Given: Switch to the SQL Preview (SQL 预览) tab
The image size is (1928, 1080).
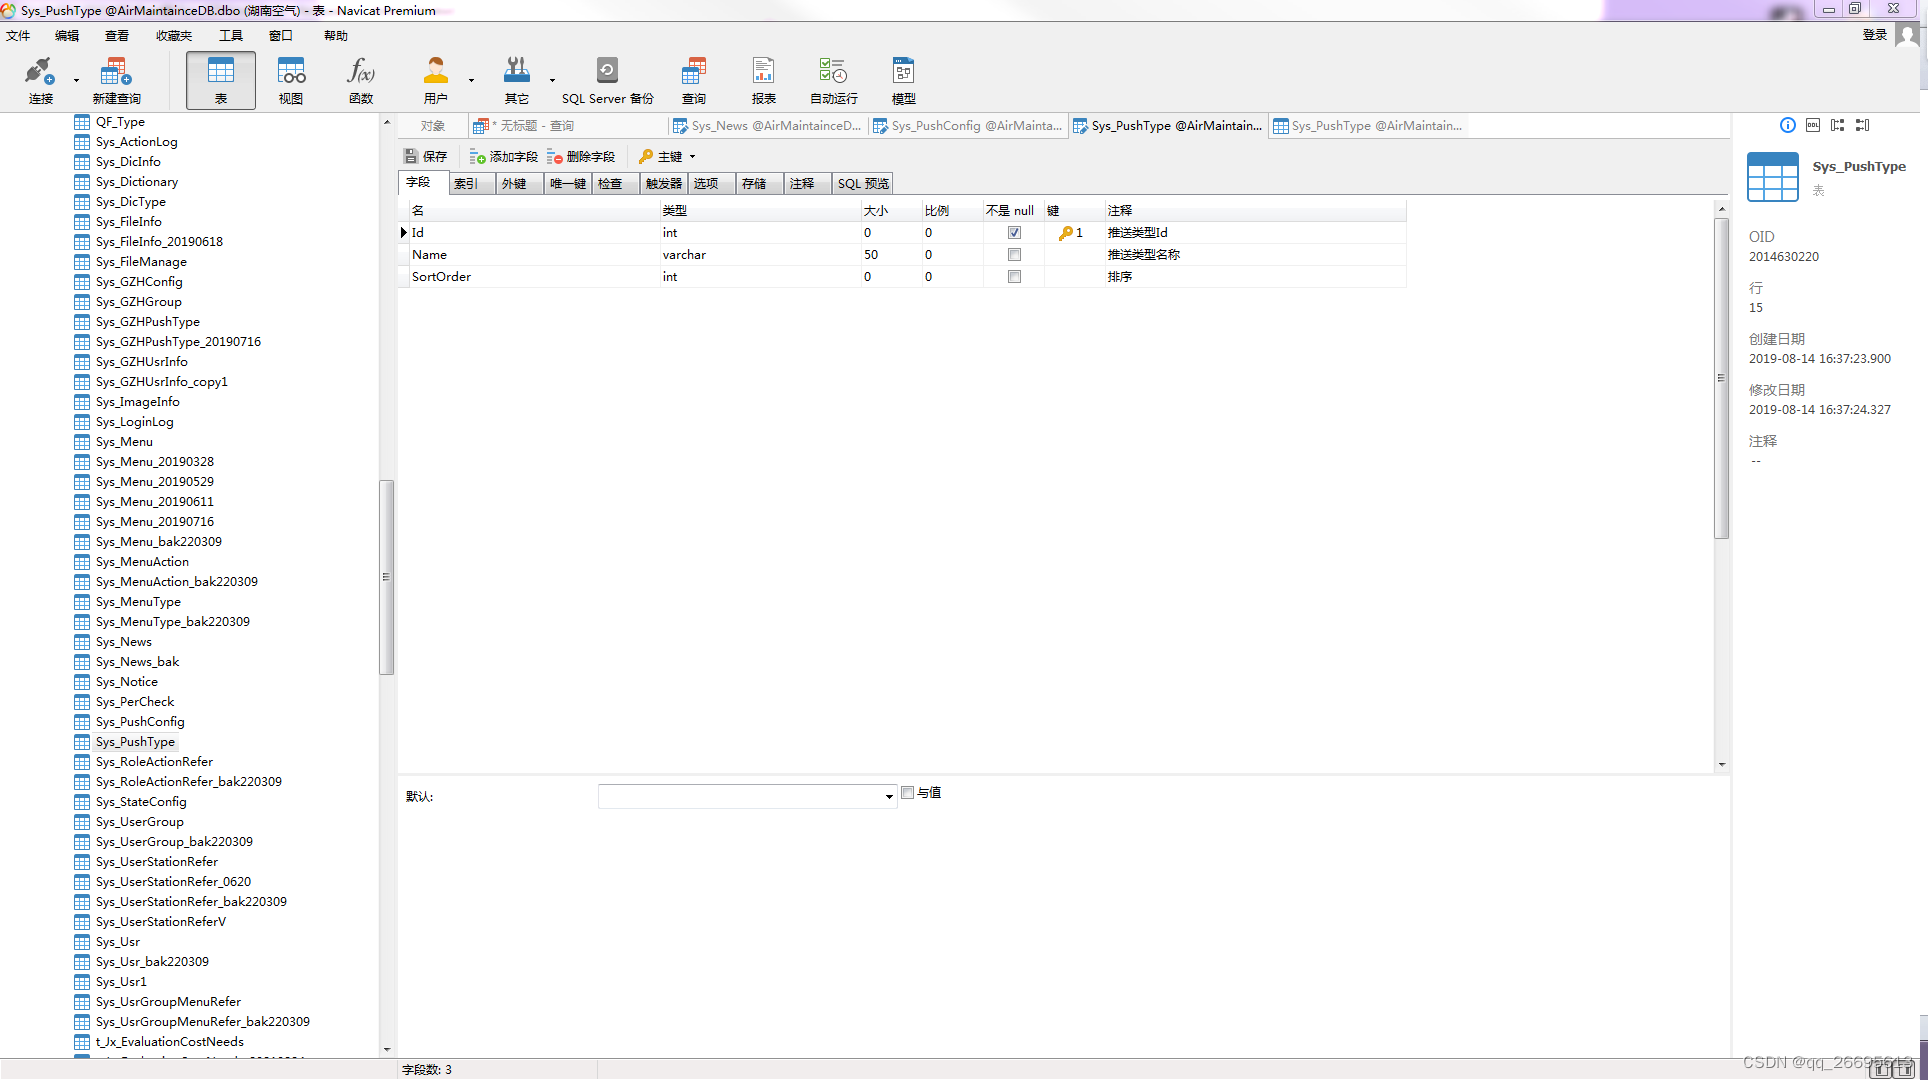Looking at the screenshot, I should click(862, 184).
